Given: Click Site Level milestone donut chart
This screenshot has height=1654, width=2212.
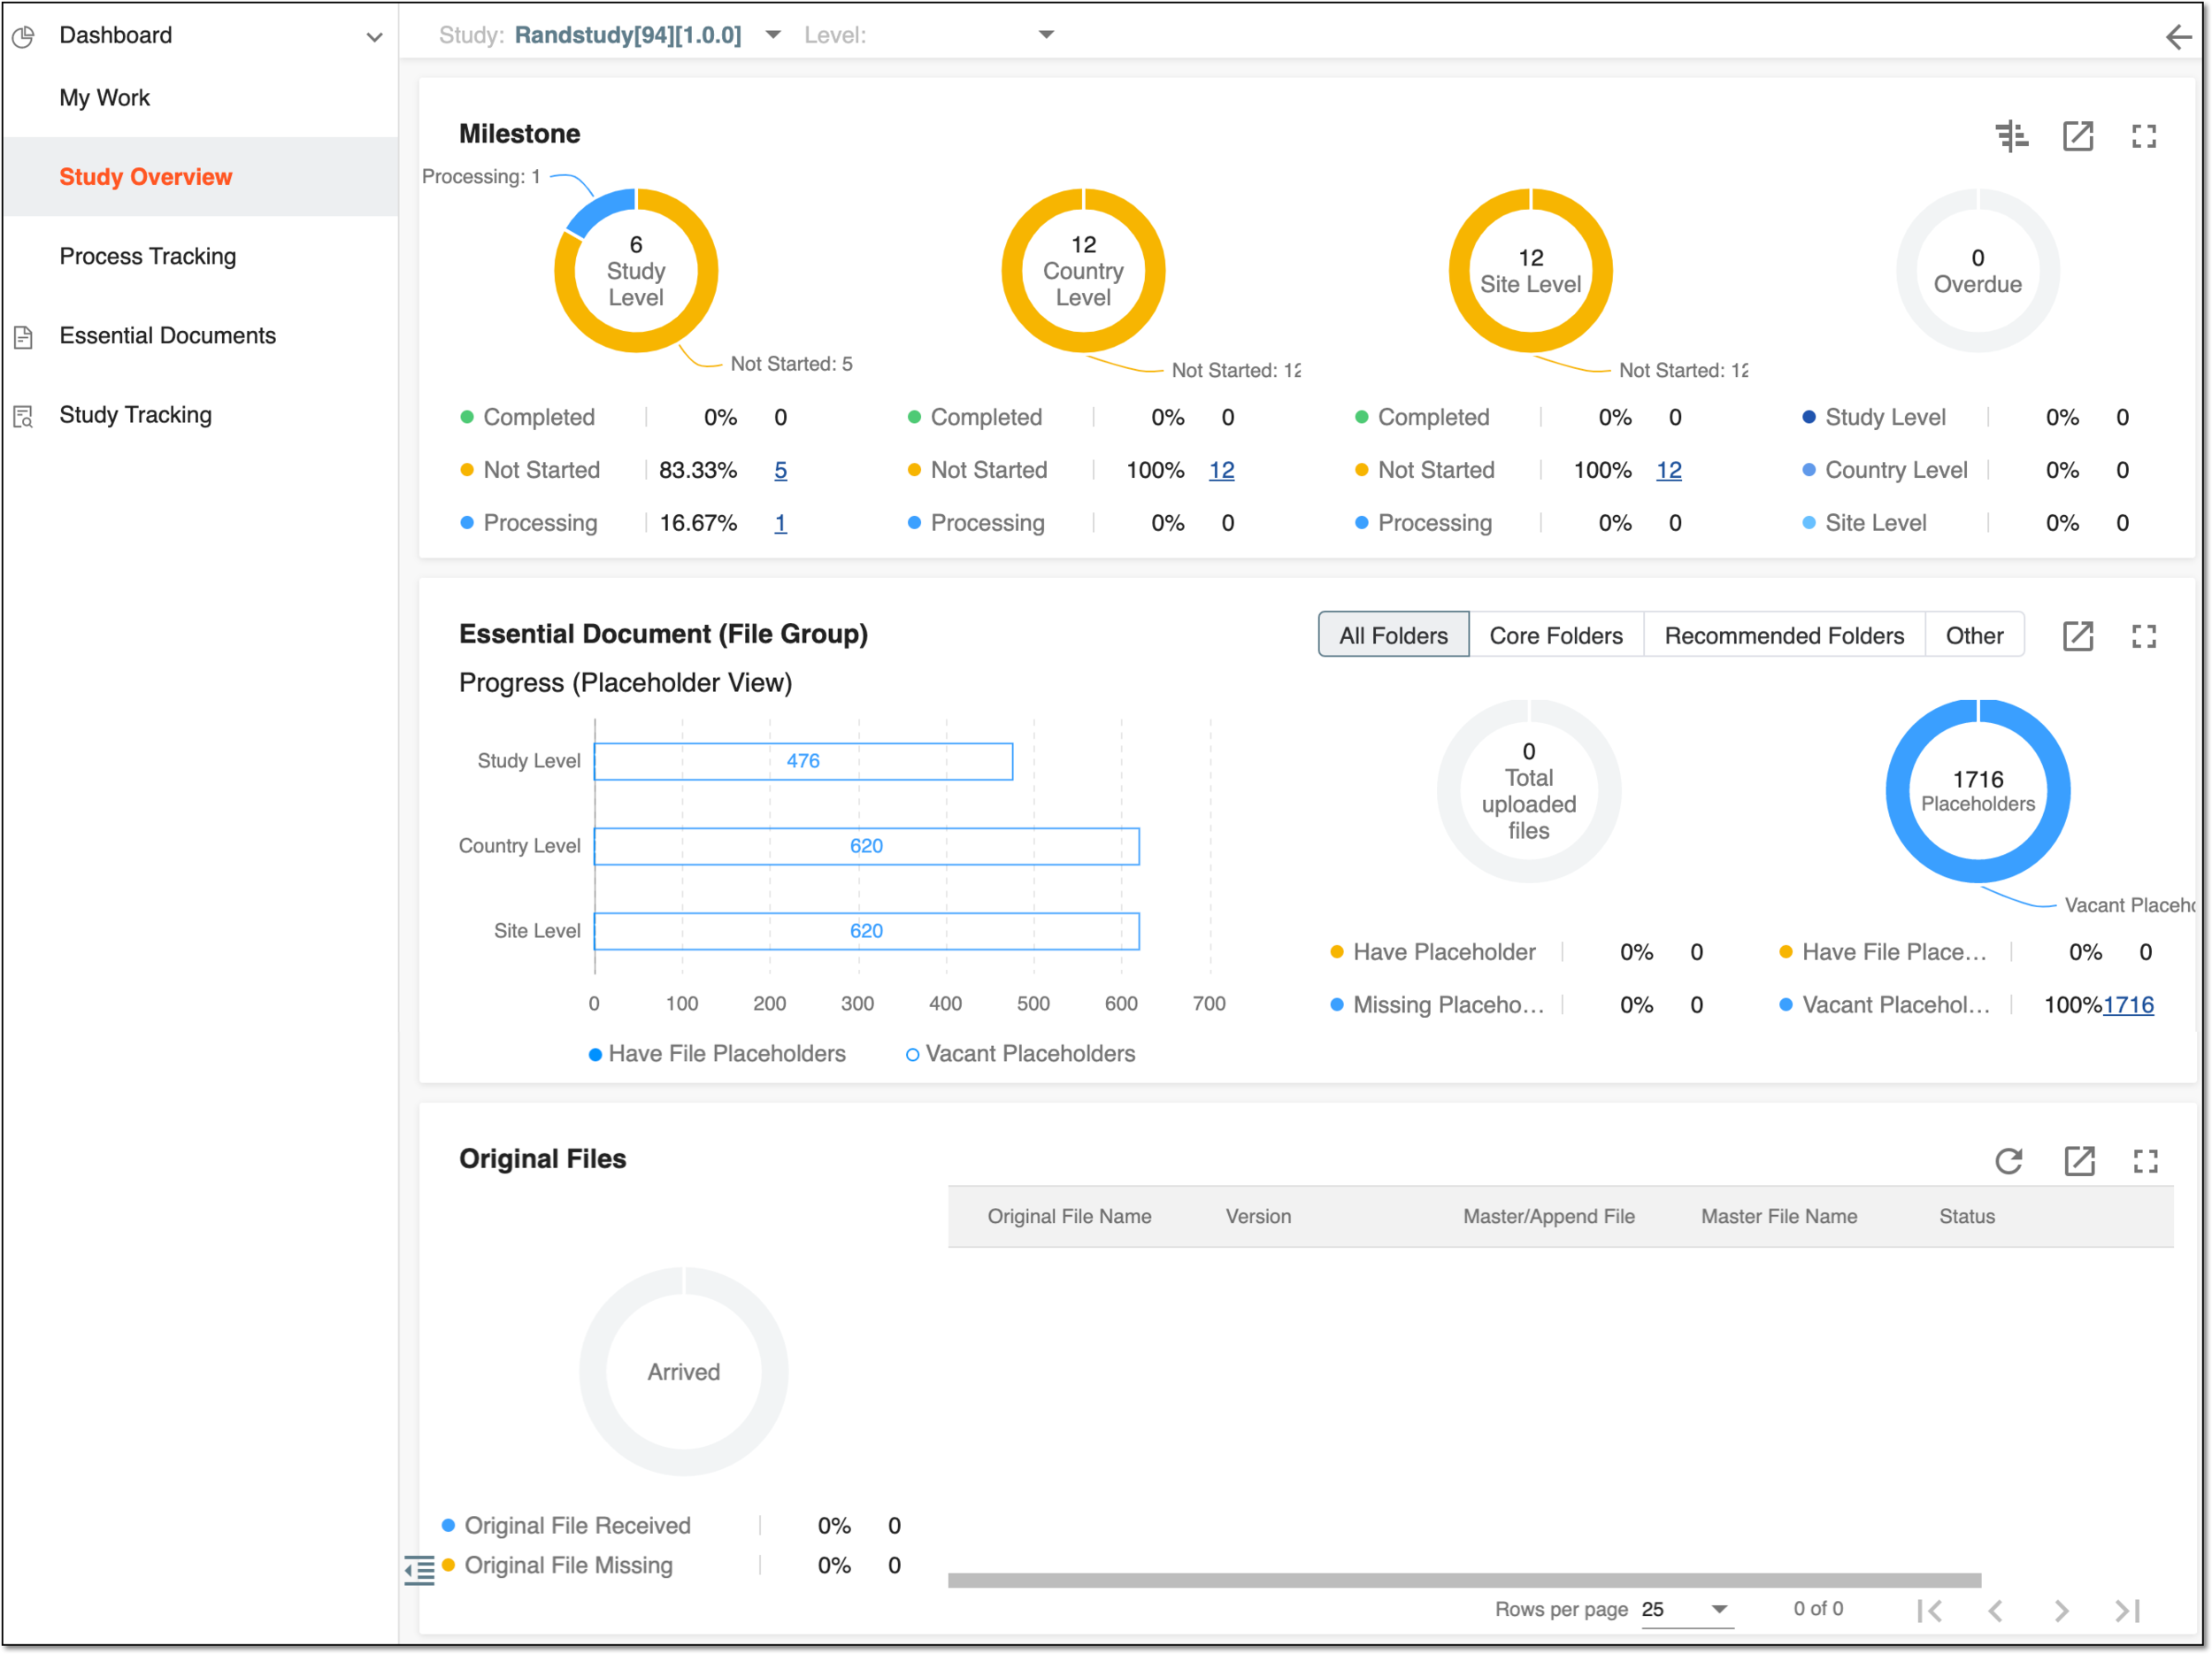Looking at the screenshot, I should [1530, 270].
